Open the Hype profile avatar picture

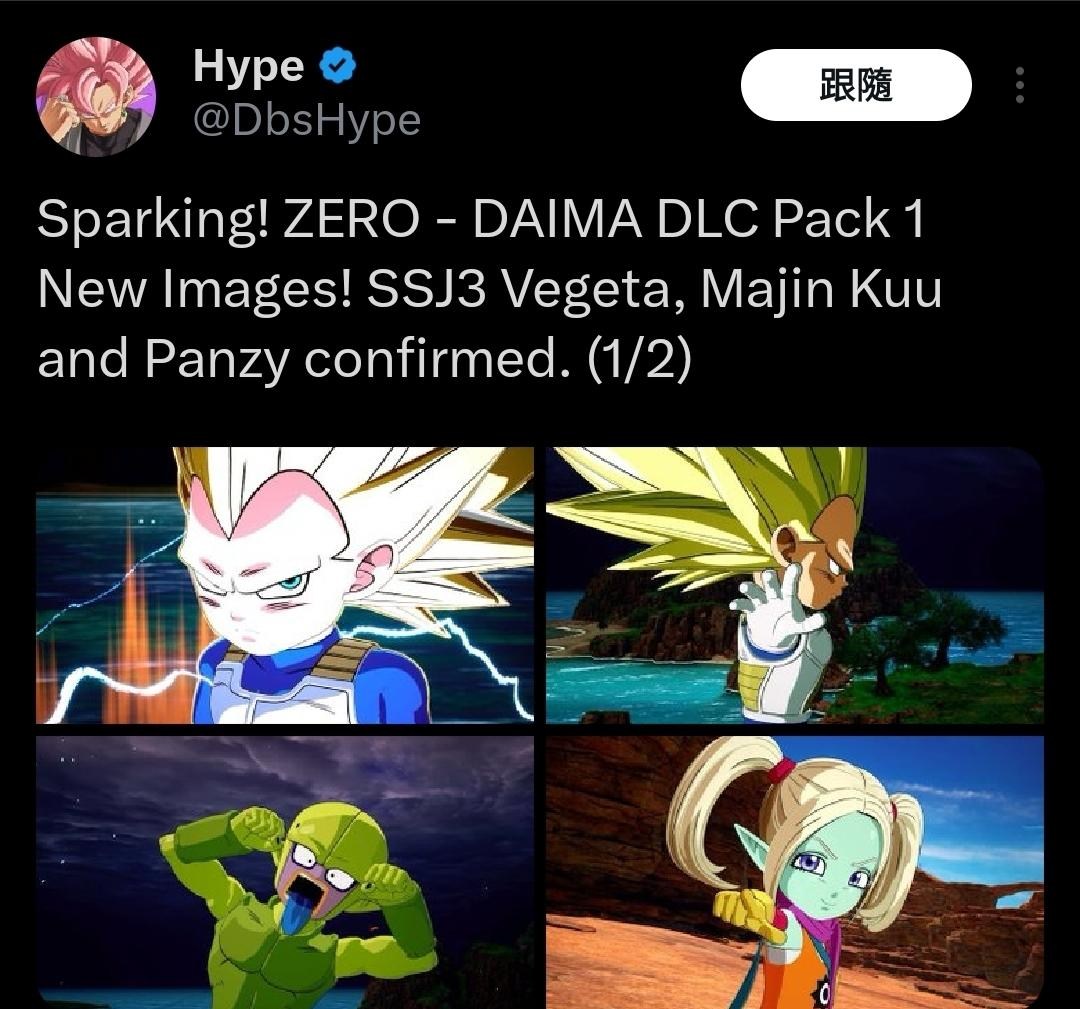[96, 96]
